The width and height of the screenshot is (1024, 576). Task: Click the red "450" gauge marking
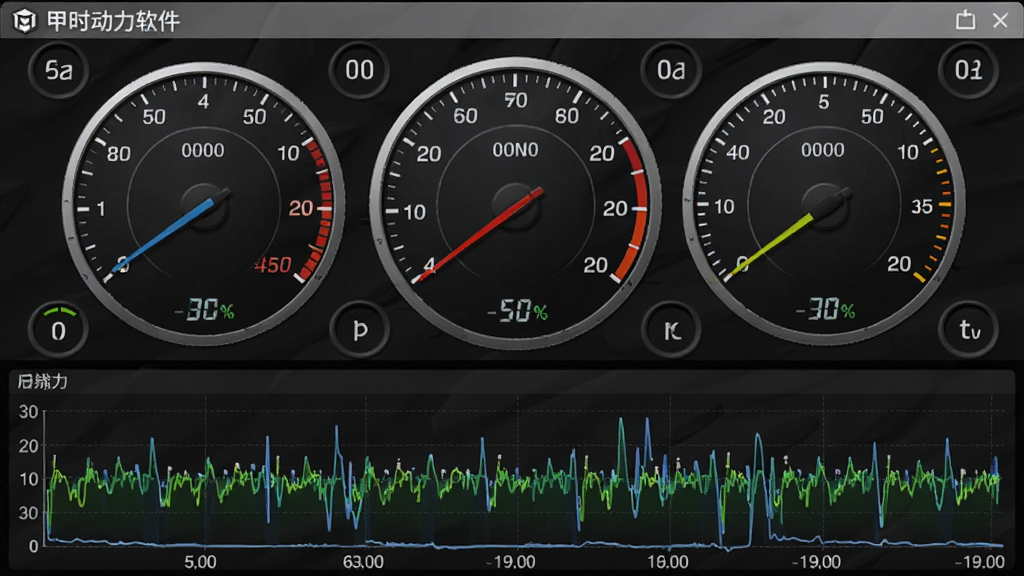pos(273,265)
